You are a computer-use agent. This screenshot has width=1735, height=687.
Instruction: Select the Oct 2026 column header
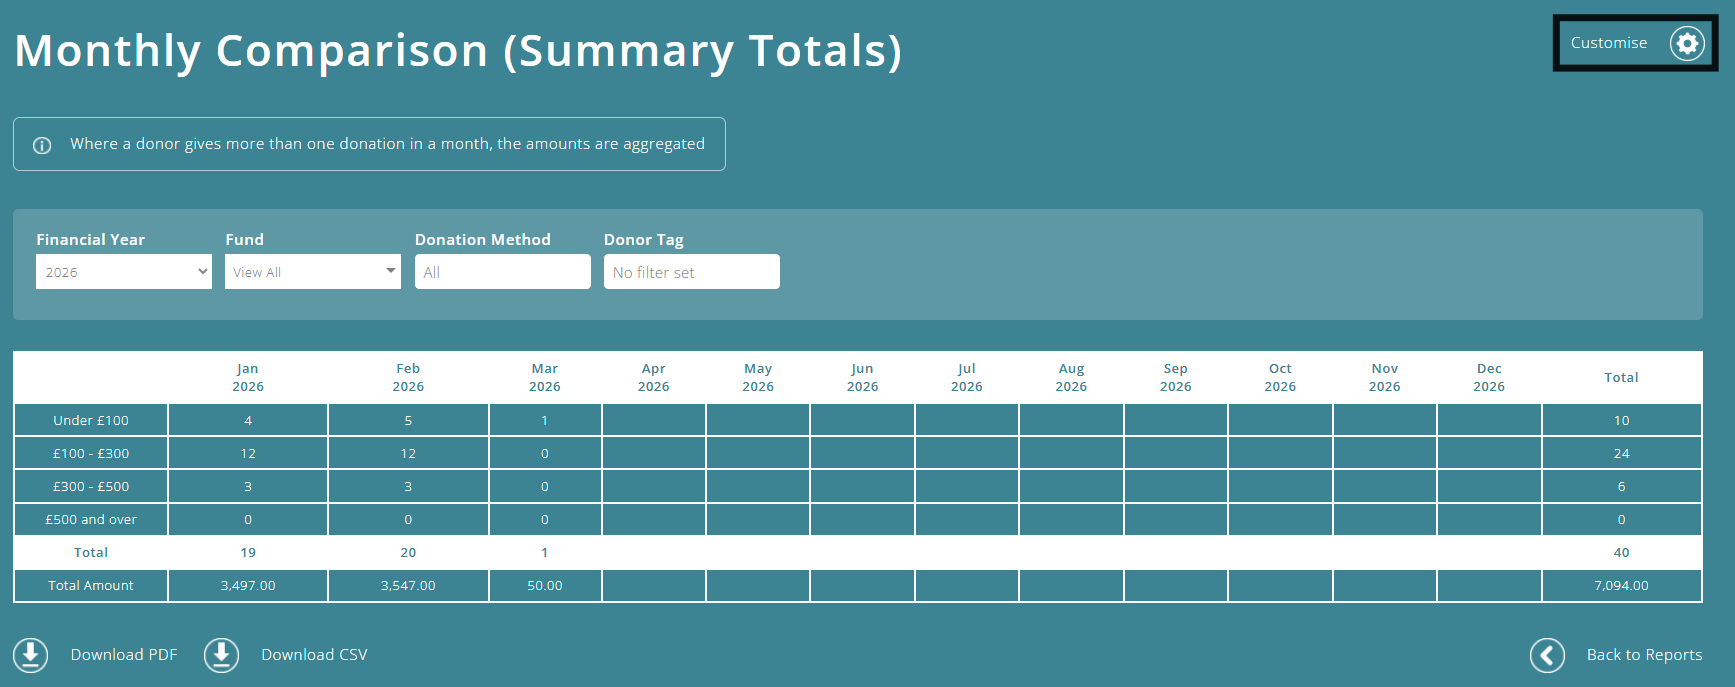pos(1280,378)
